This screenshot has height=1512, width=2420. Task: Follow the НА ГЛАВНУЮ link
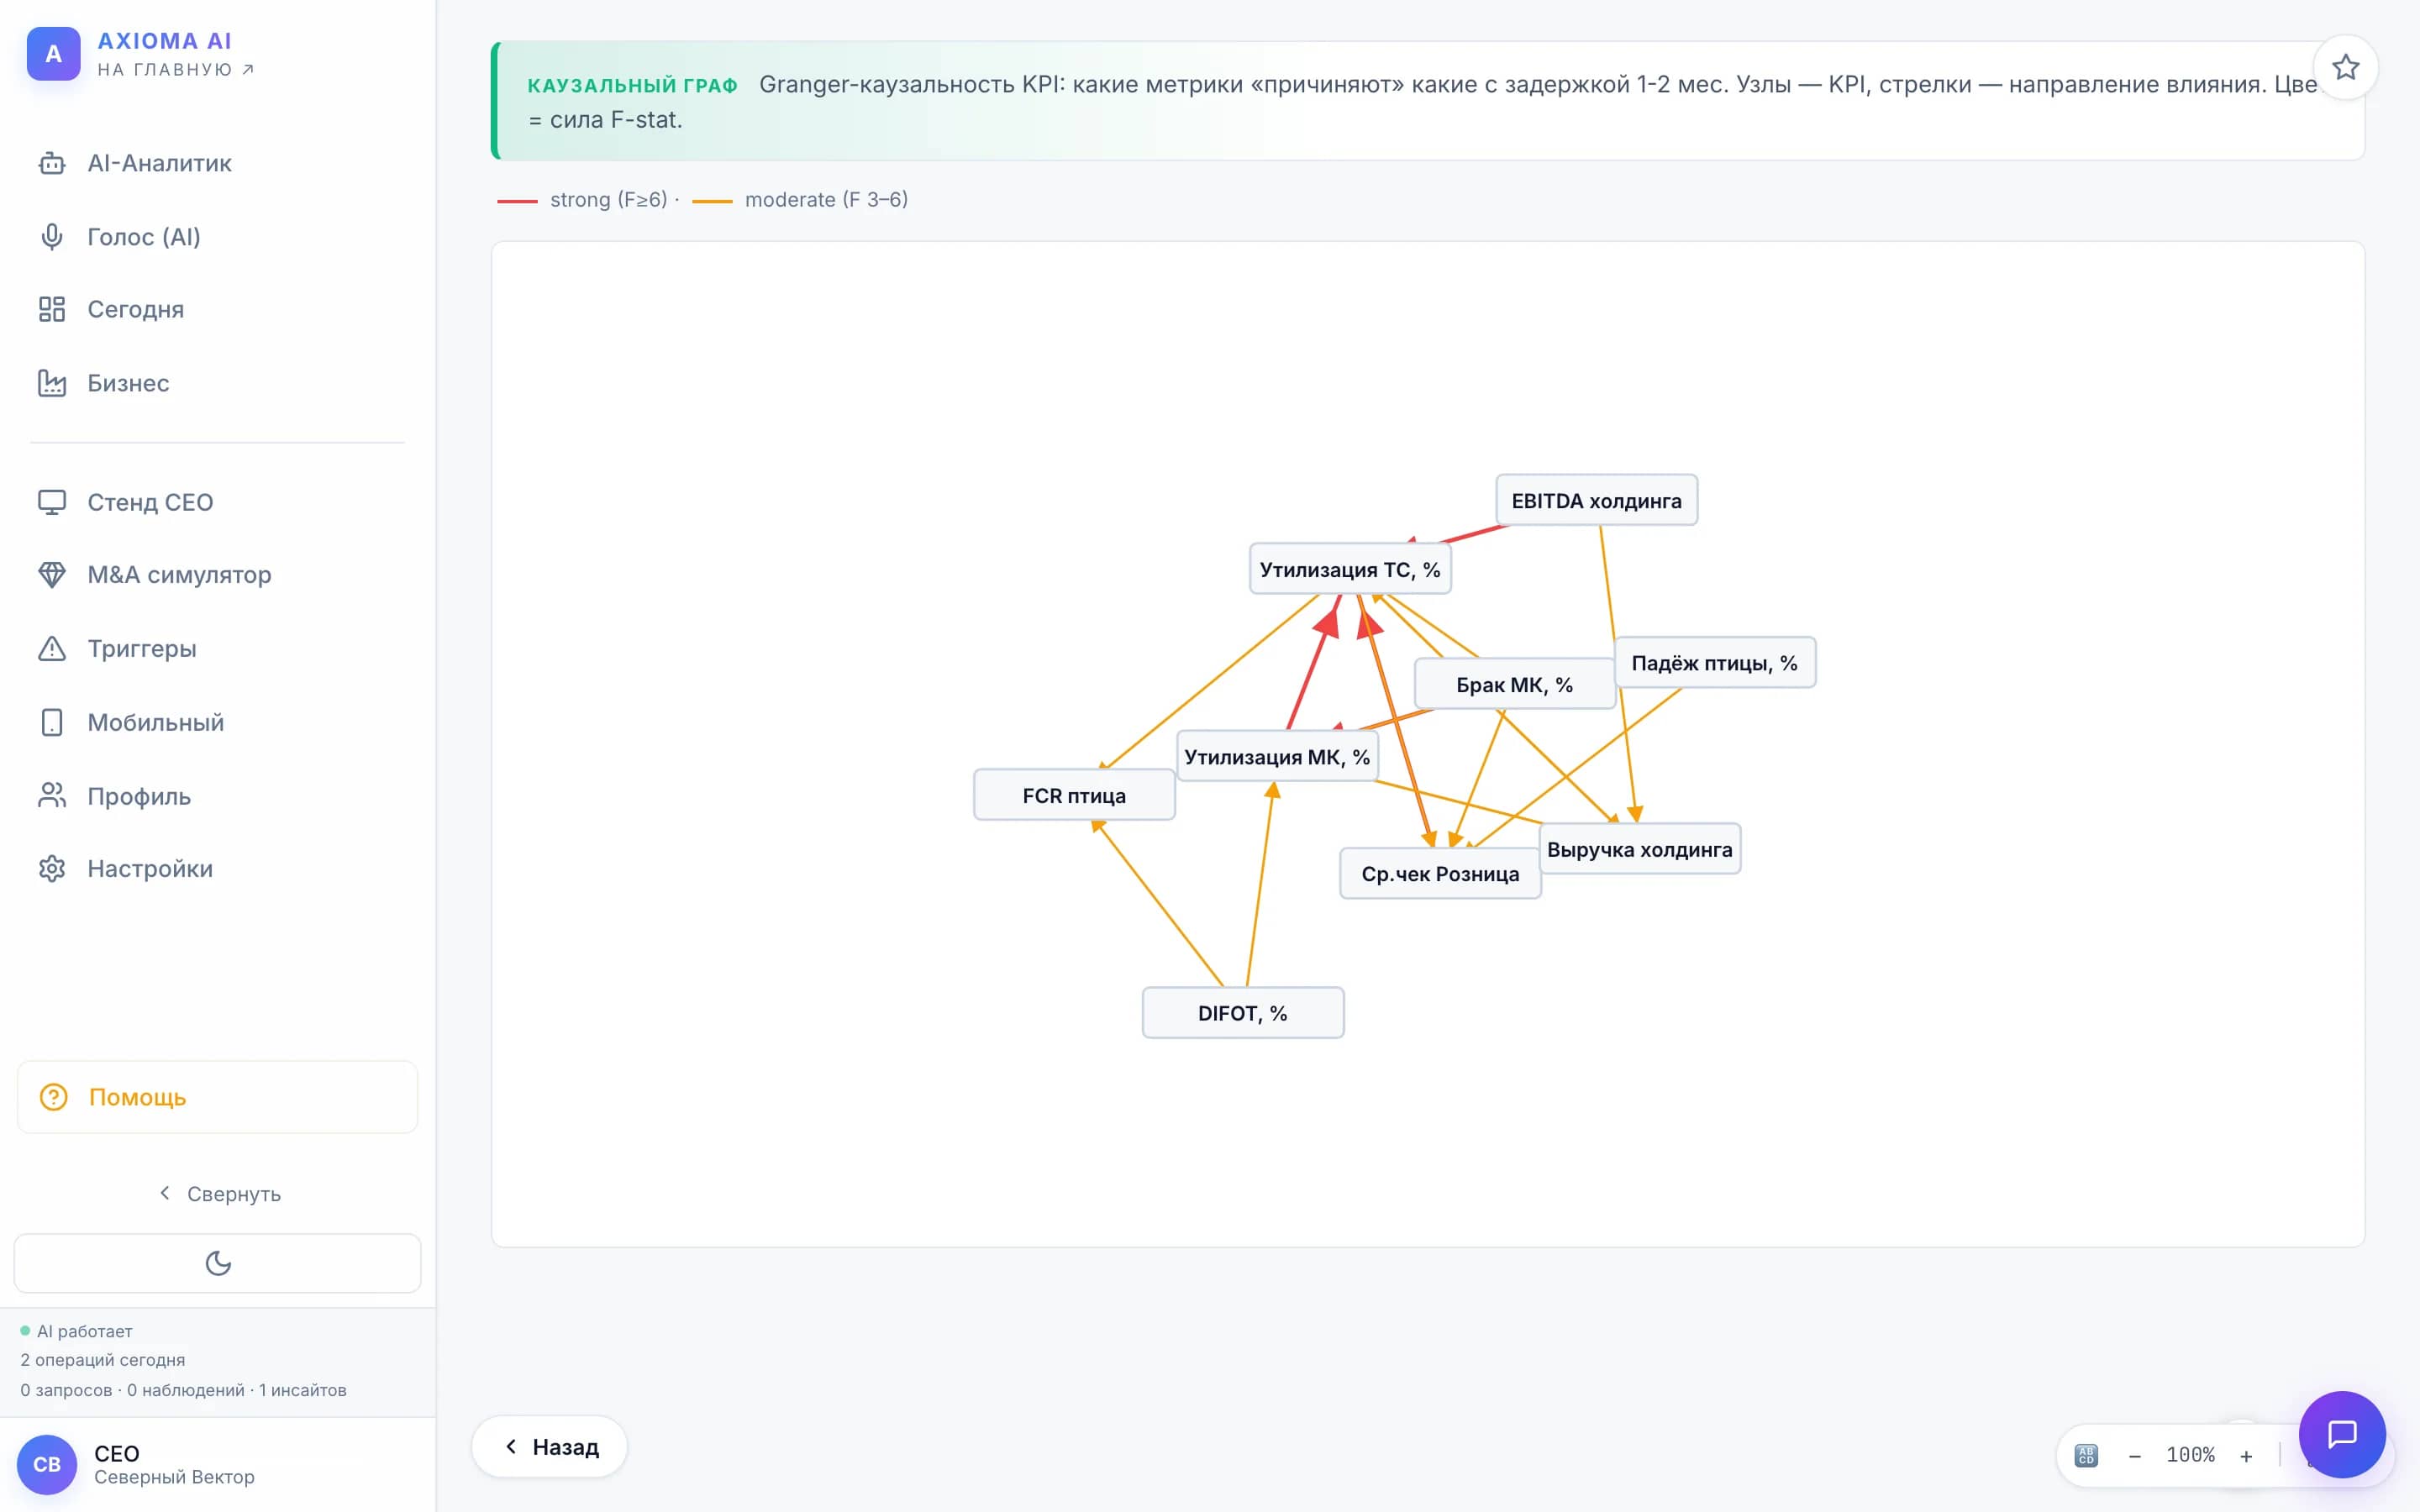(176, 69)
